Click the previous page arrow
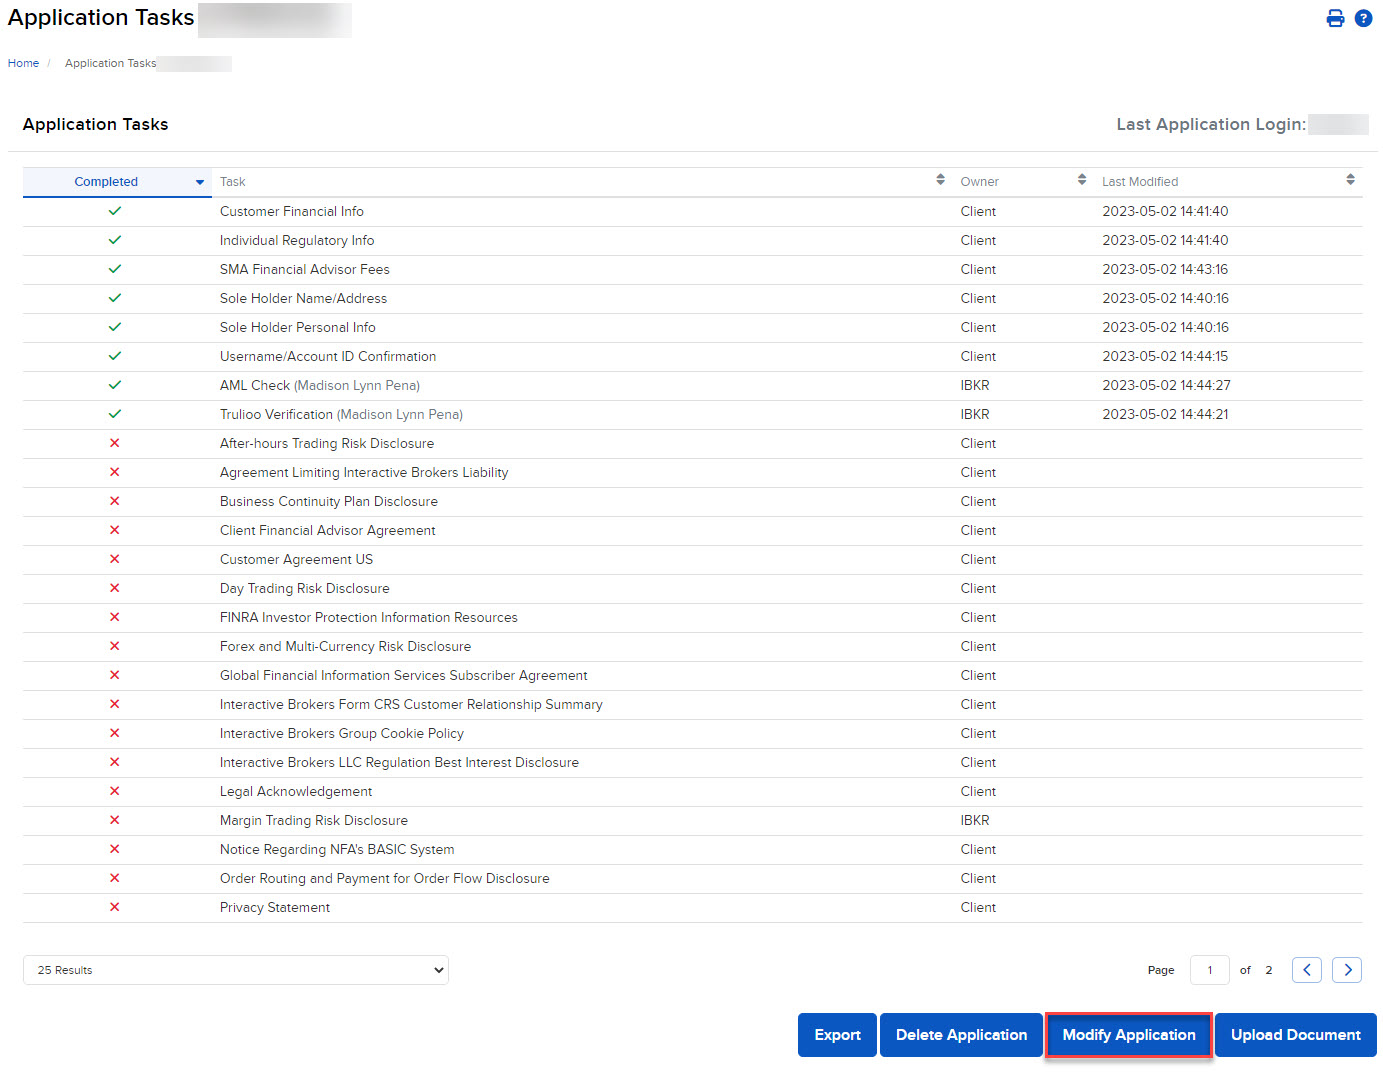The width and height of the screenshot is (1383, 1072). [x=1306, y=969]
